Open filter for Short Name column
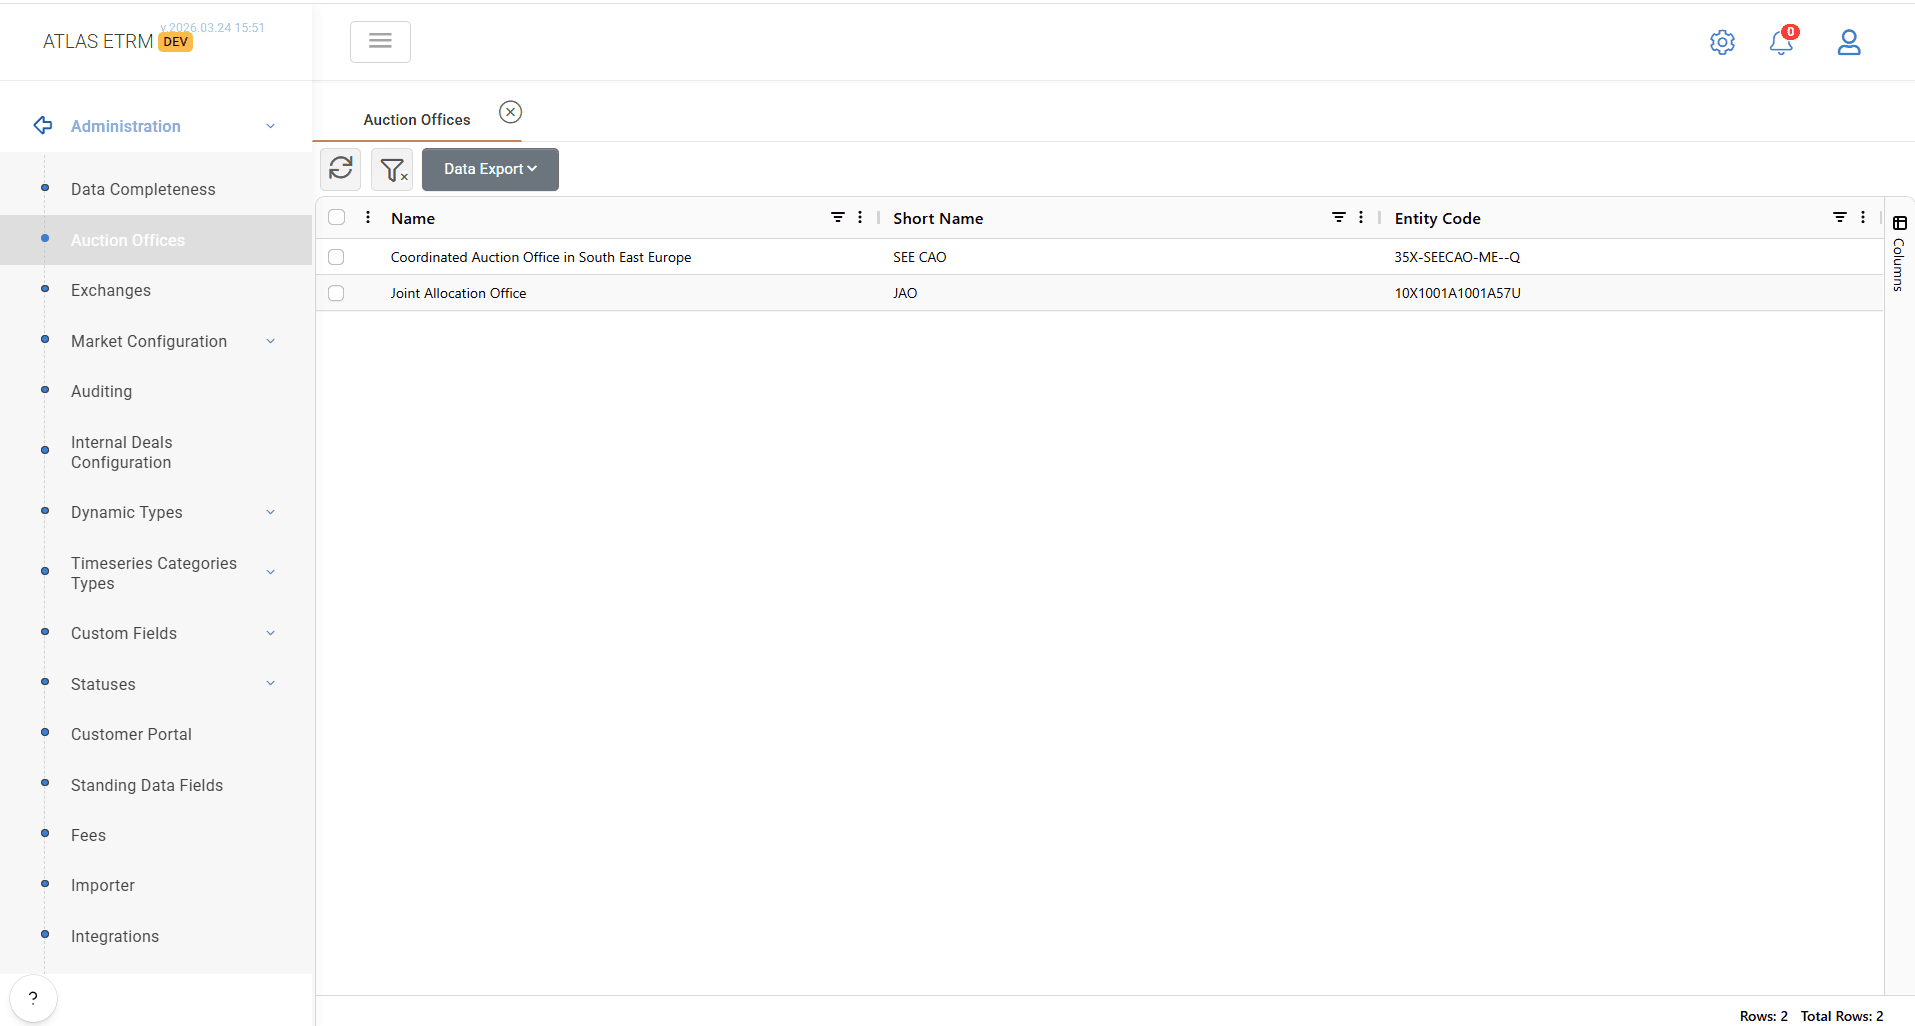1915x1026 pixels. pyautogui.click(x=1339, y=217)
